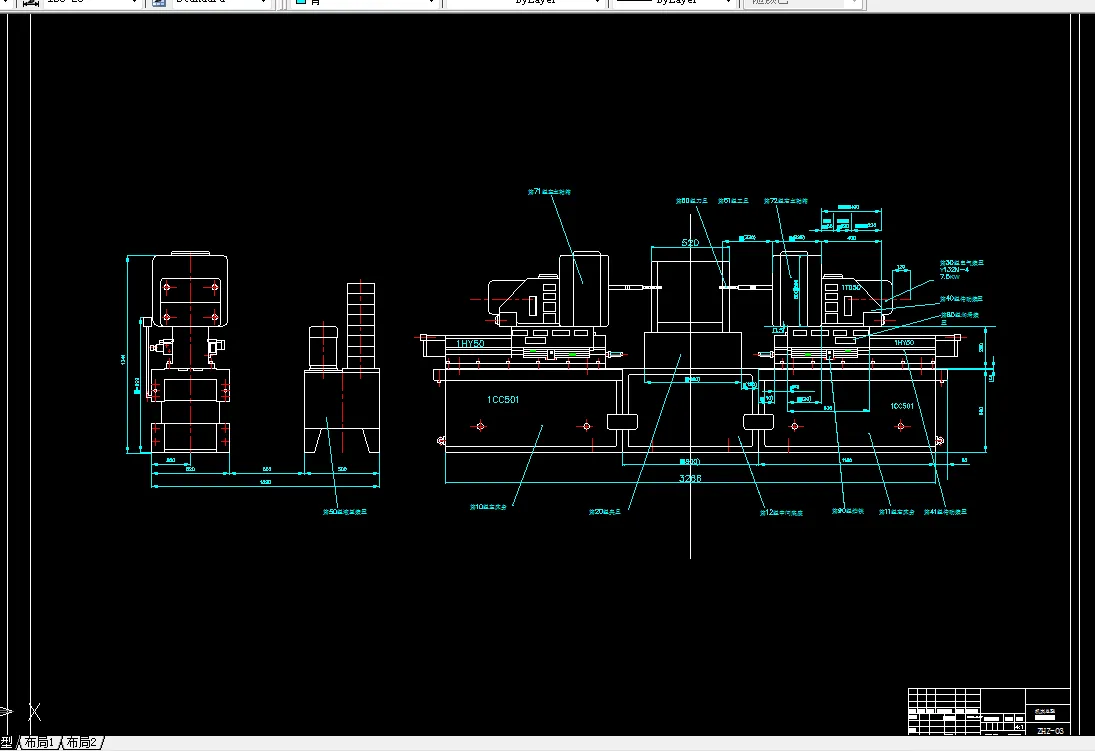Click the 4:1 scale cell in title block
The image size is (1095, 751).
point(1019,727)
